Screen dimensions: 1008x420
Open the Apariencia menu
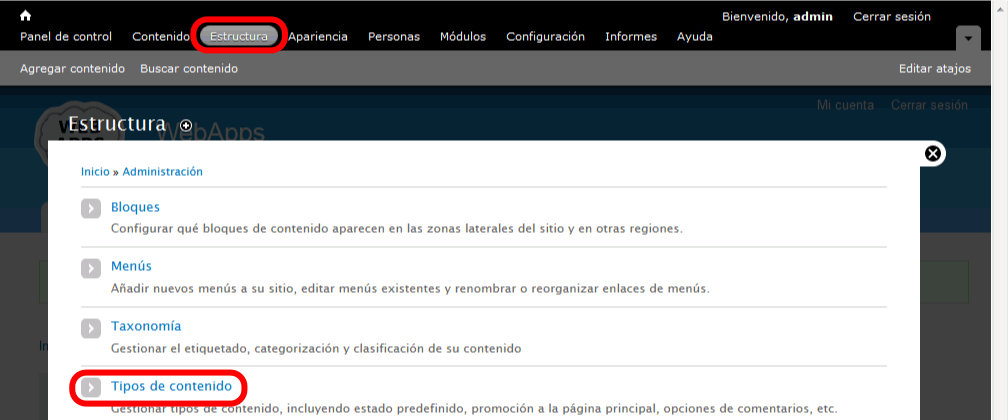[x=318, y=37]
